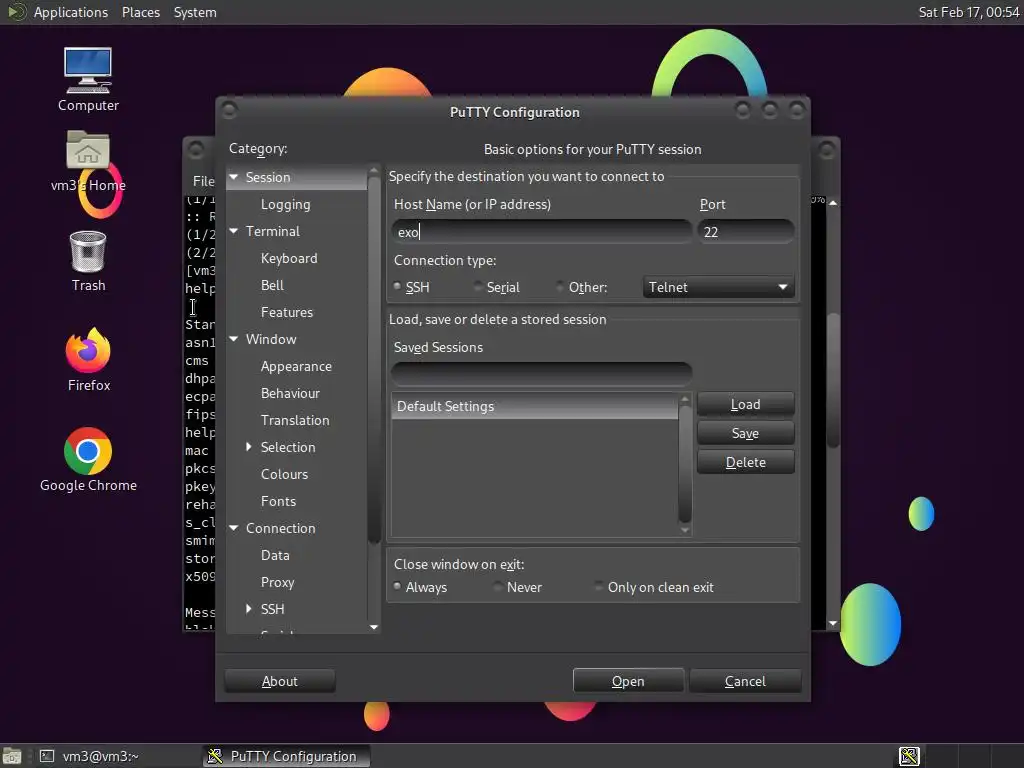The width and height of the screenshot is (1024, 768).
Task: Open the File menu in terminal window
Action: click(203, 181)
